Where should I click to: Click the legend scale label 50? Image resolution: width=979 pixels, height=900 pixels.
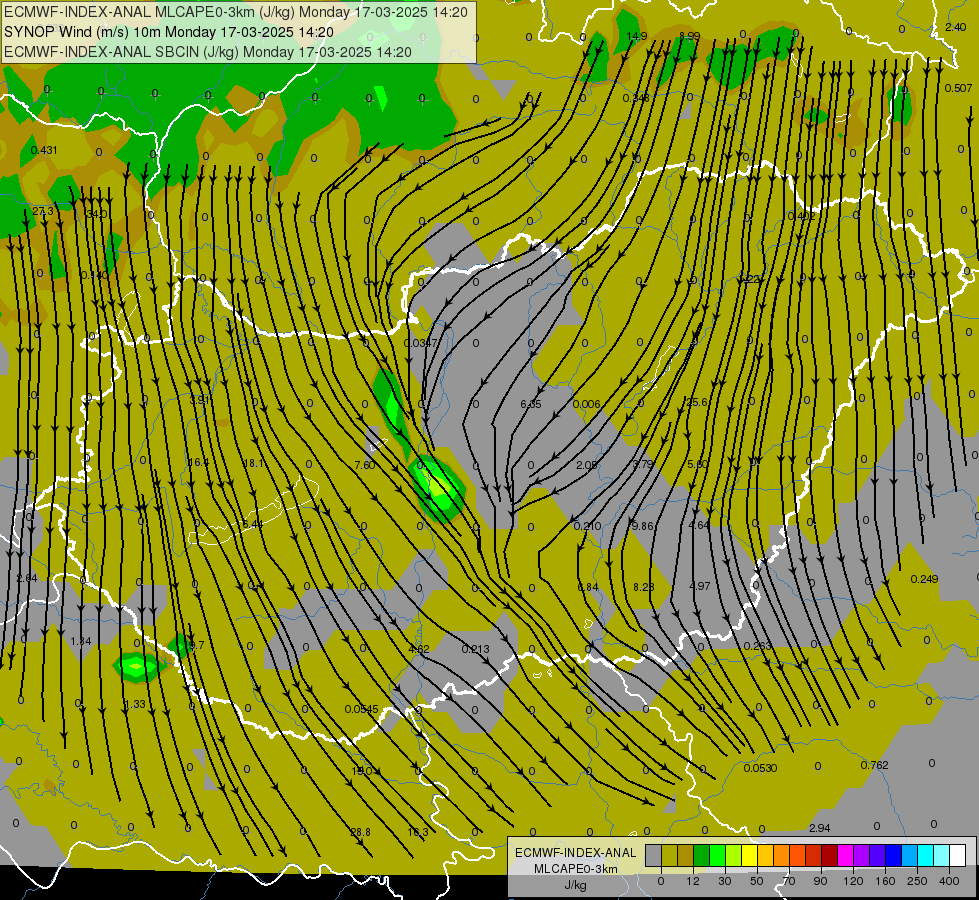(x=757, y=881)
